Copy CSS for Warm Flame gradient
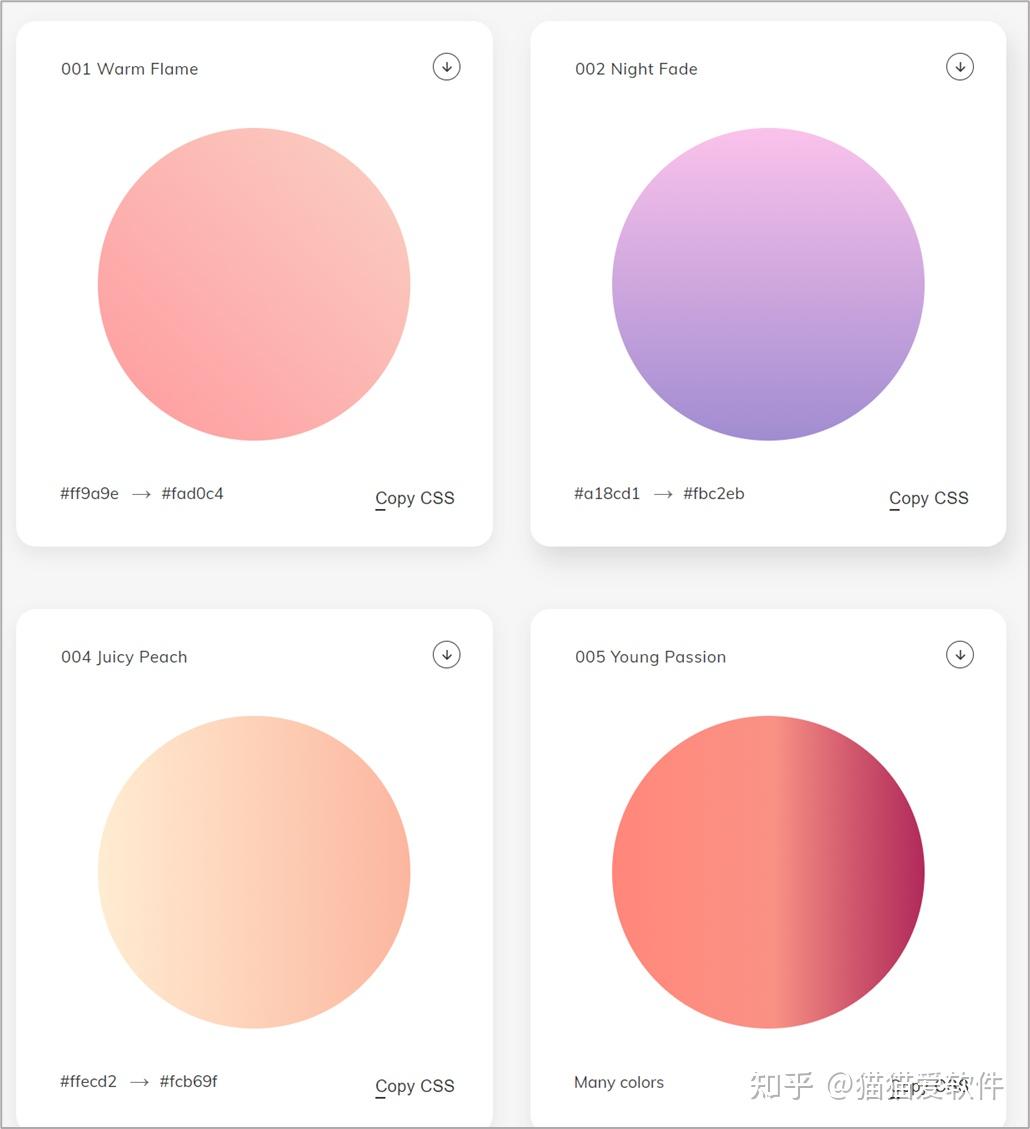 (414, 498)
